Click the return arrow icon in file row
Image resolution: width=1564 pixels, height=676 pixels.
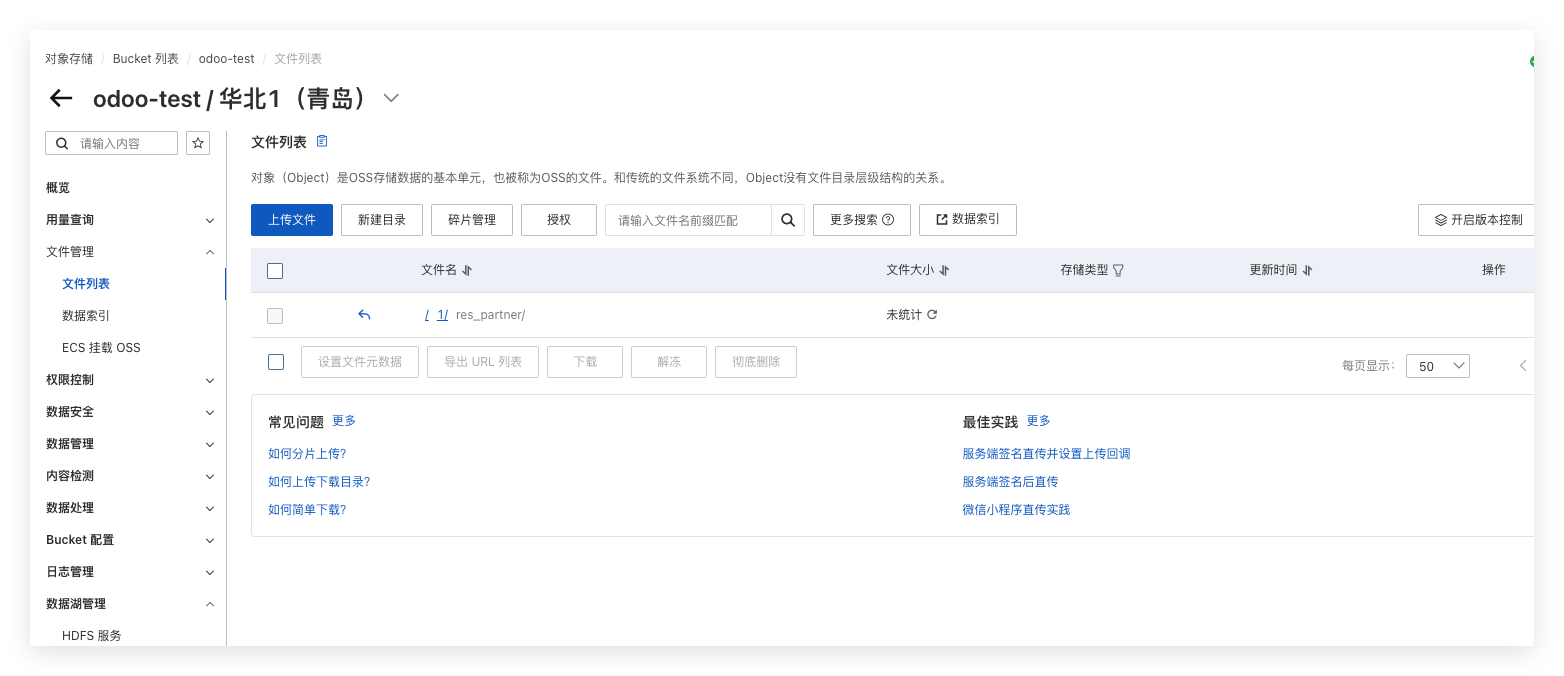click(364, 315)
